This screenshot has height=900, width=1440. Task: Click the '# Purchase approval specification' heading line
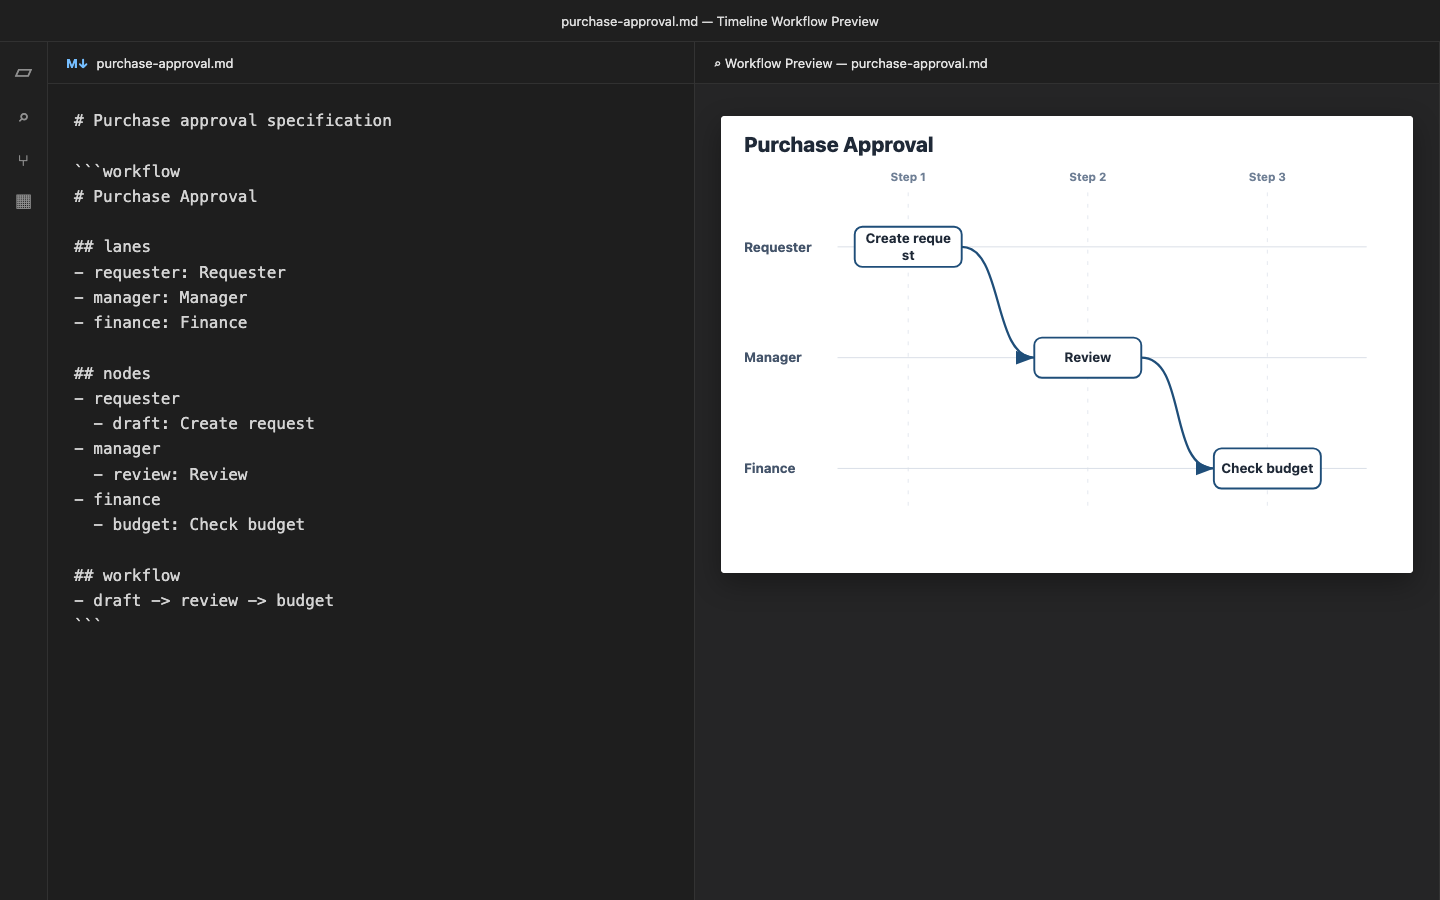(233, 120)
